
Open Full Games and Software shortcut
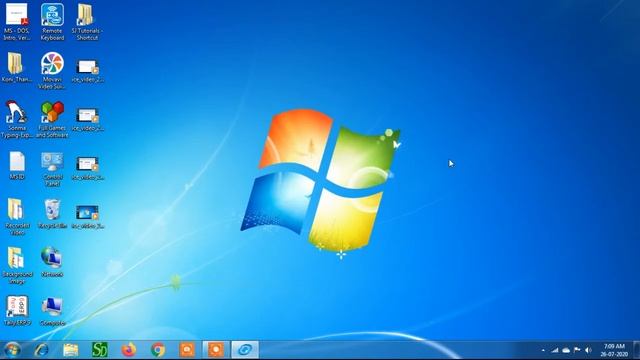point(52,119)
